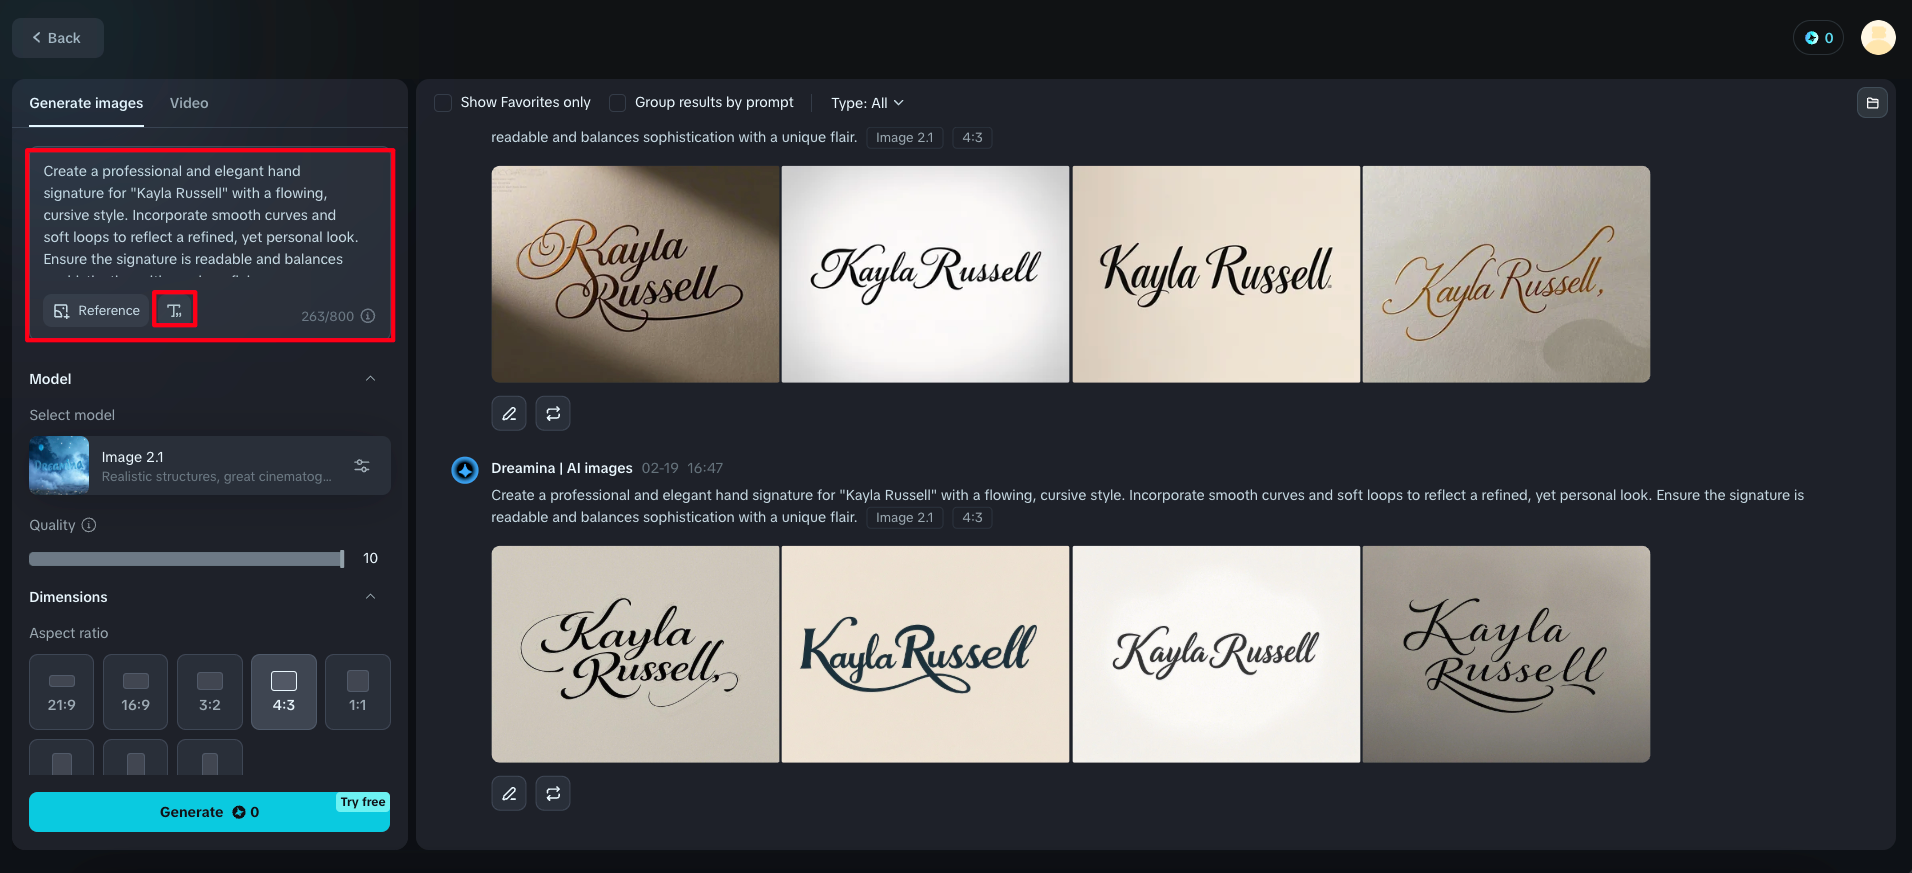
Task: Click the regenerate icon under first image row
Action: tap(553, 414)
